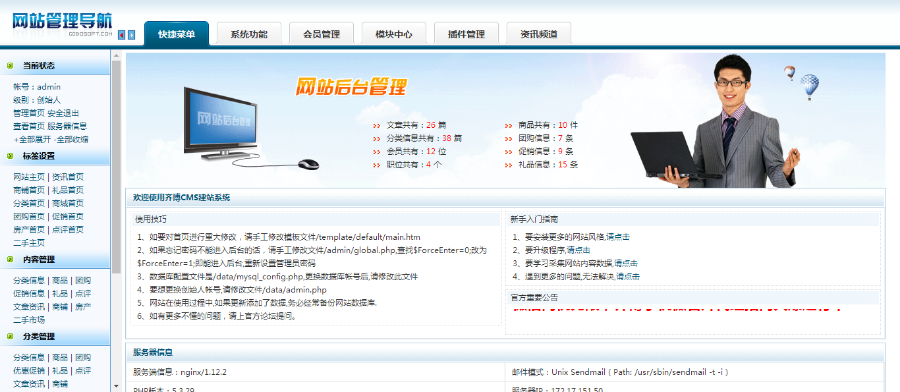Click the red left-arrow tab scroller
The image size is (900, 392).
(122, 35)
